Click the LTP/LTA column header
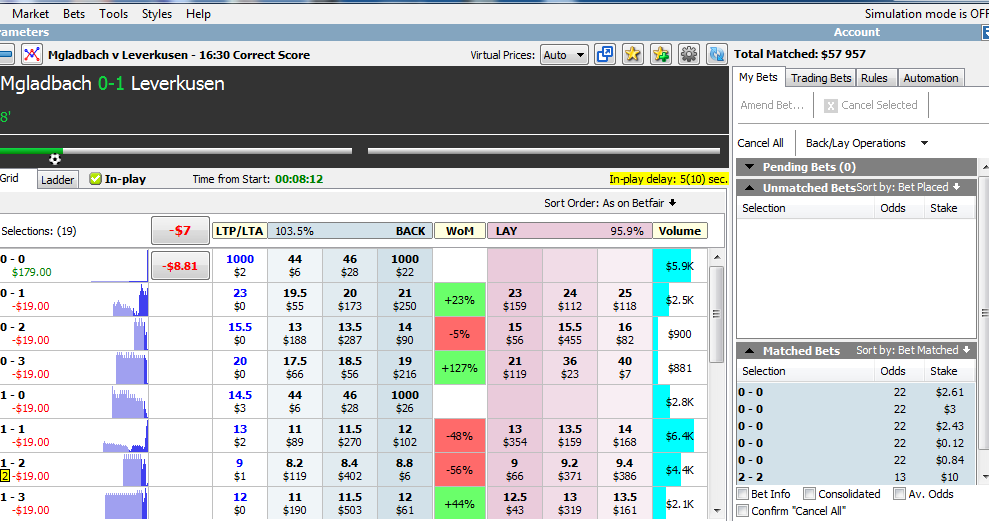Viewport: 989px width, 521px height. pyautogui.click(x=240, y=231)
